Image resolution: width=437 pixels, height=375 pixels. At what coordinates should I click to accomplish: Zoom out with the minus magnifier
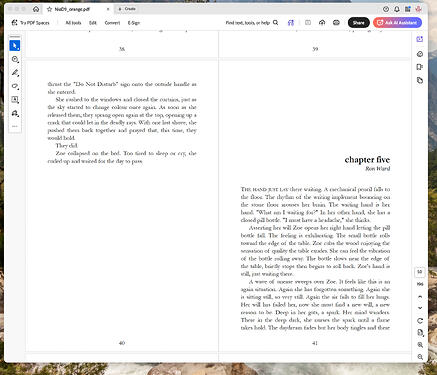coord(420,357)
